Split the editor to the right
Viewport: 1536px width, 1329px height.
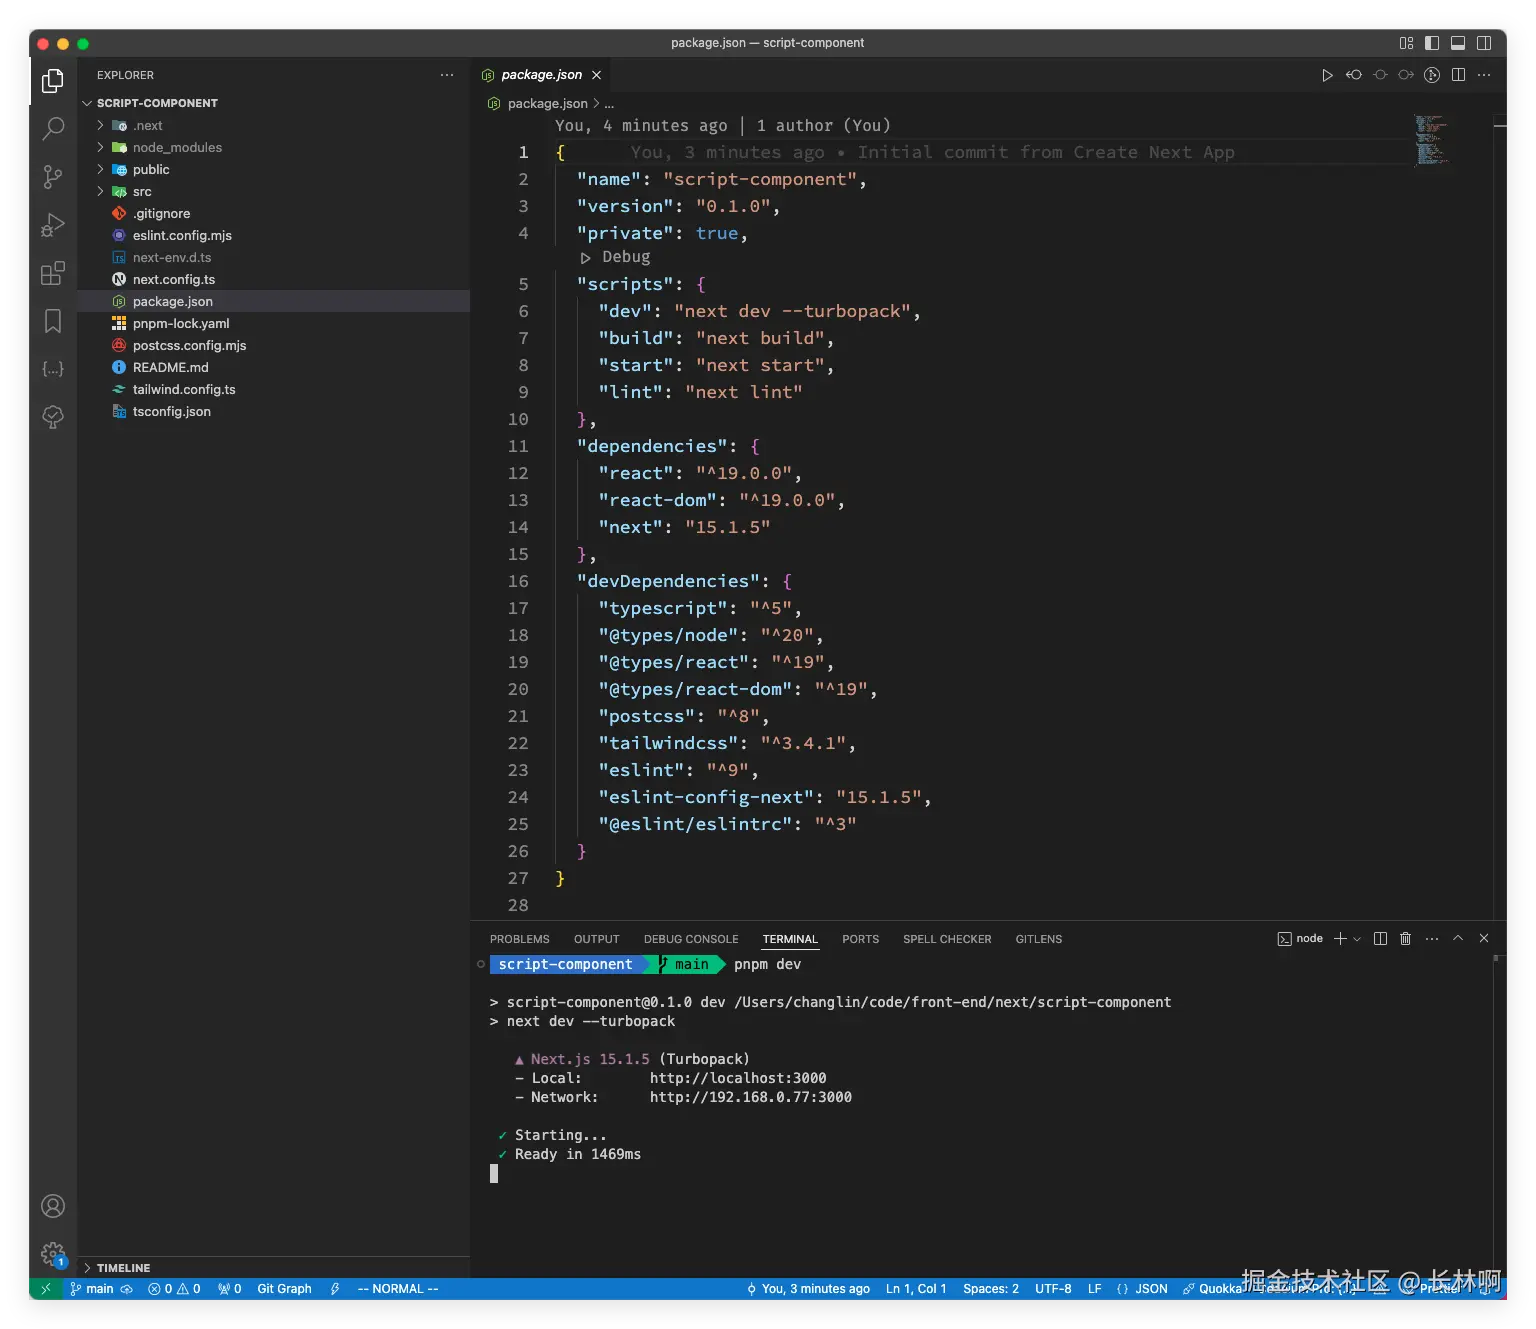1458,75
